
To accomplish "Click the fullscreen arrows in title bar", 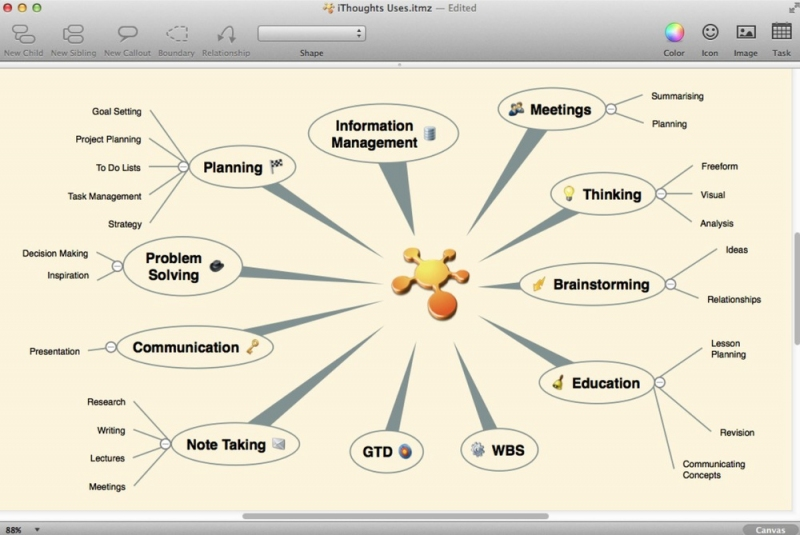I will coord(793,8).
